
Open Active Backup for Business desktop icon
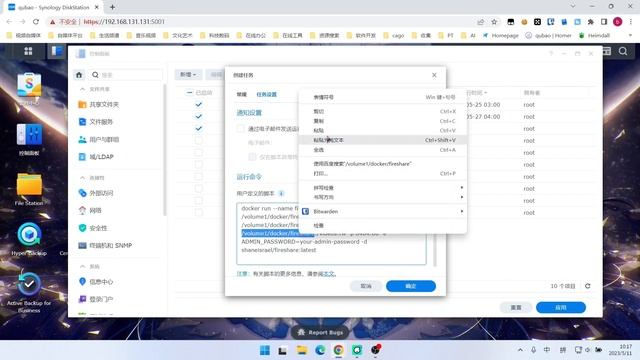(29, 293)
